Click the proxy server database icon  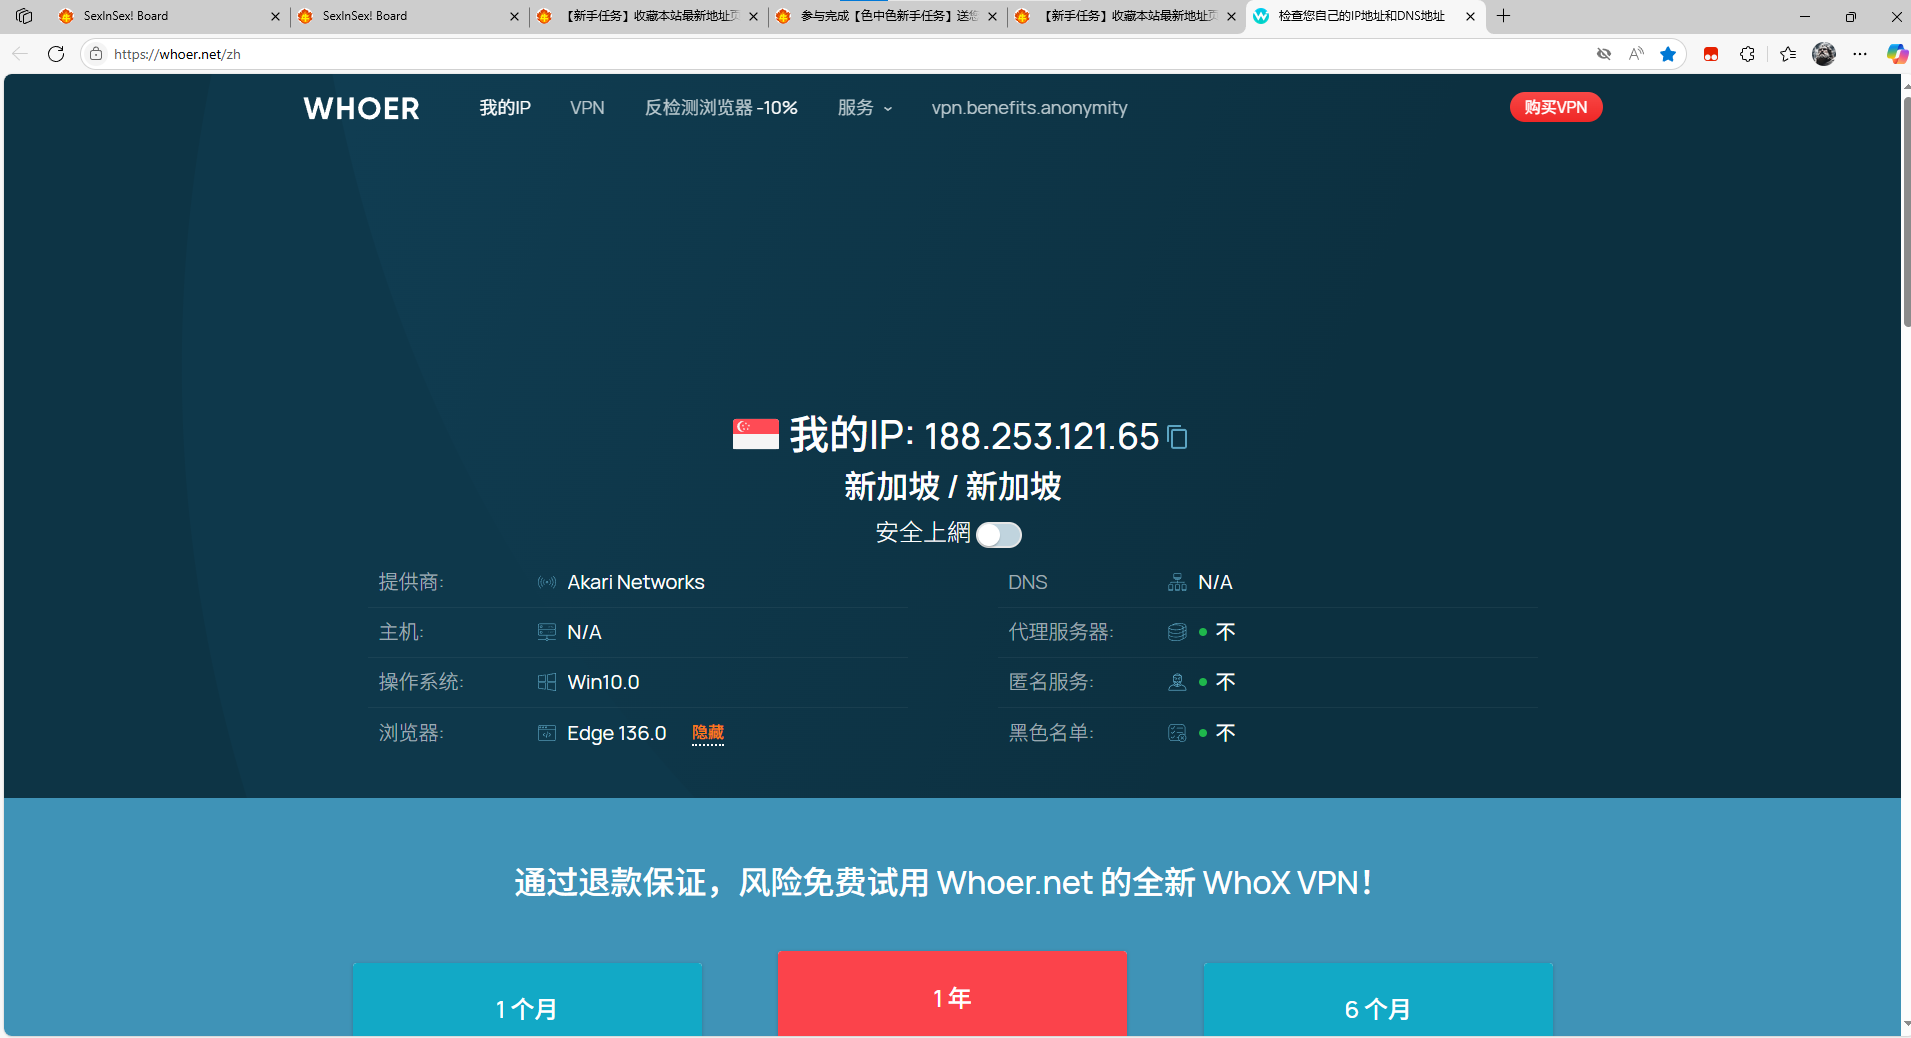pyautogui.click(x=1177, y=632)
